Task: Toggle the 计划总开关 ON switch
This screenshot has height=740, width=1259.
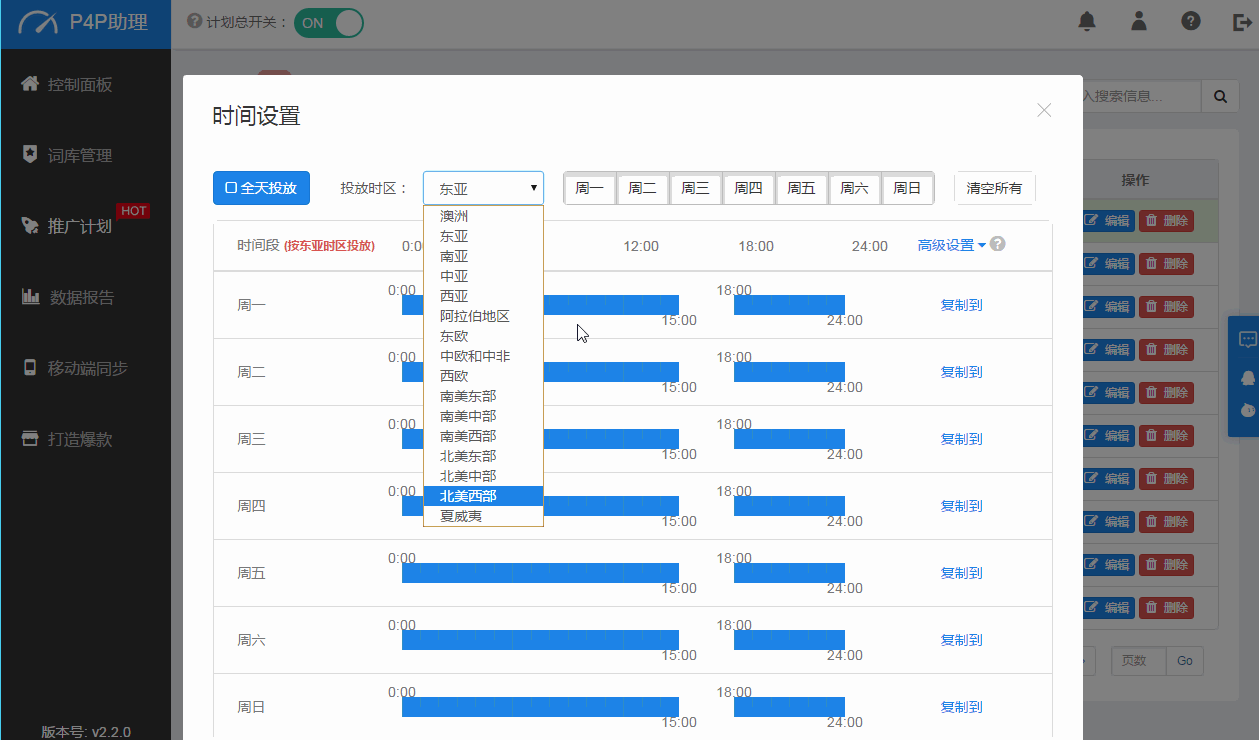Action: [328, 23]
